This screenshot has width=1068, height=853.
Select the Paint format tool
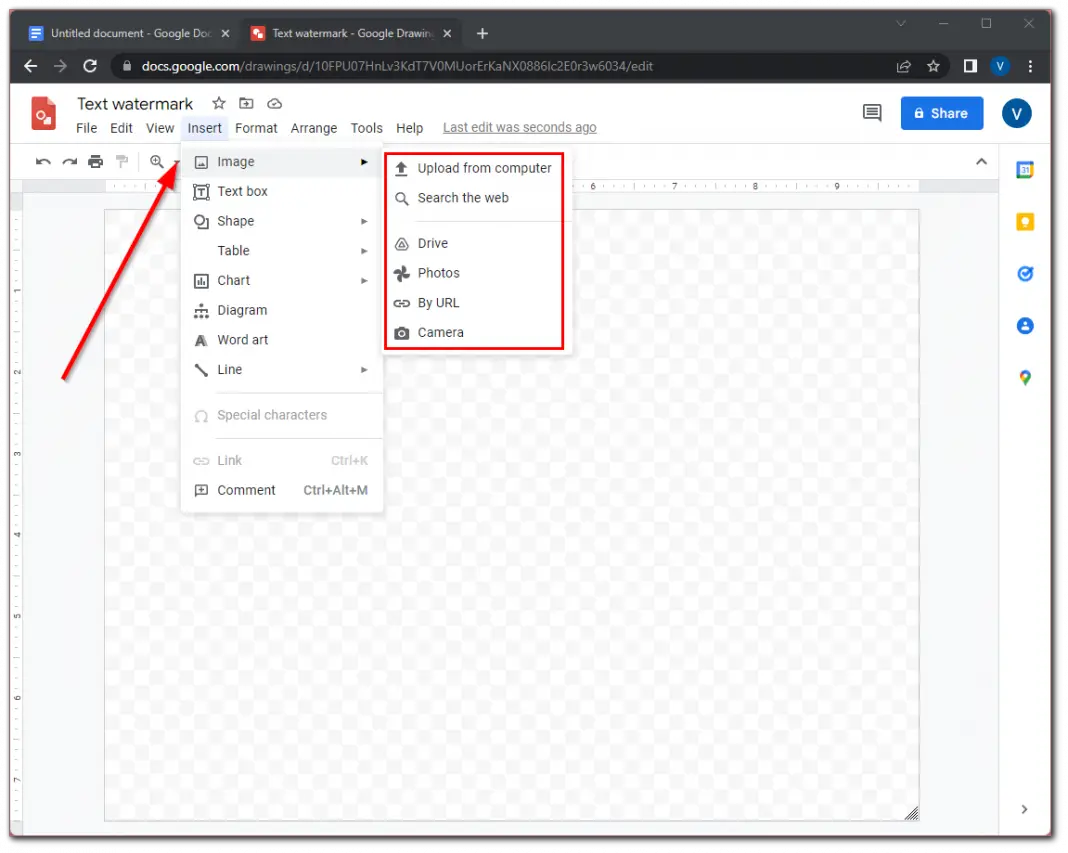click(x=121, y=161)
